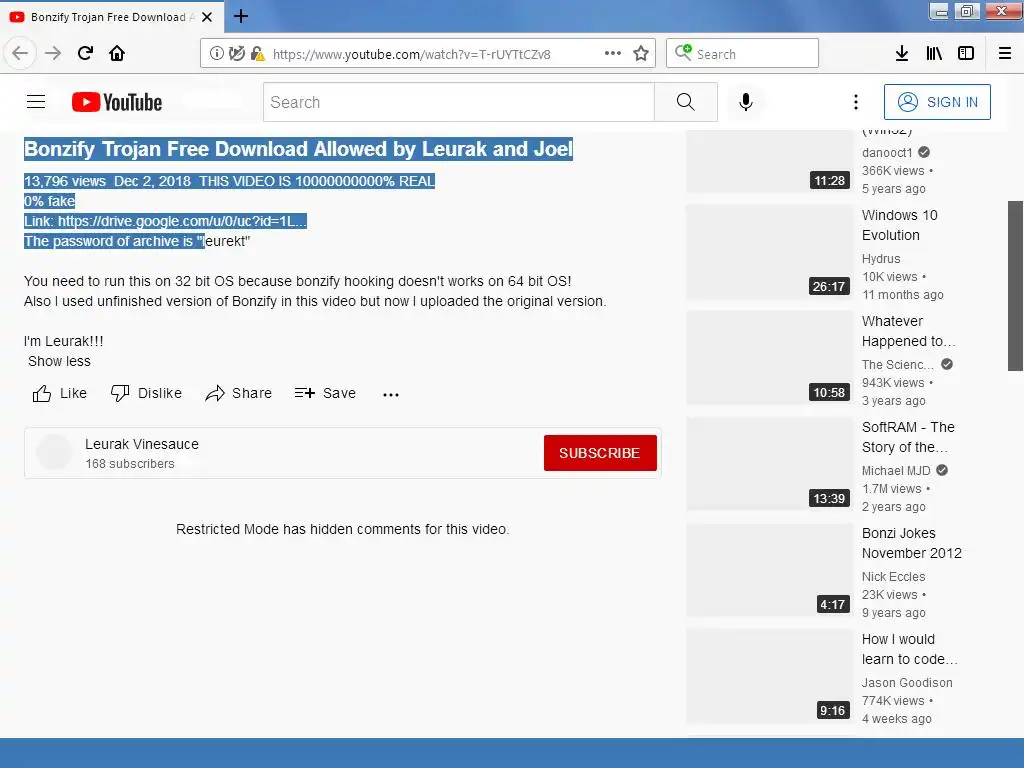Open the Firefox library icon

click(x=934, y=54)
